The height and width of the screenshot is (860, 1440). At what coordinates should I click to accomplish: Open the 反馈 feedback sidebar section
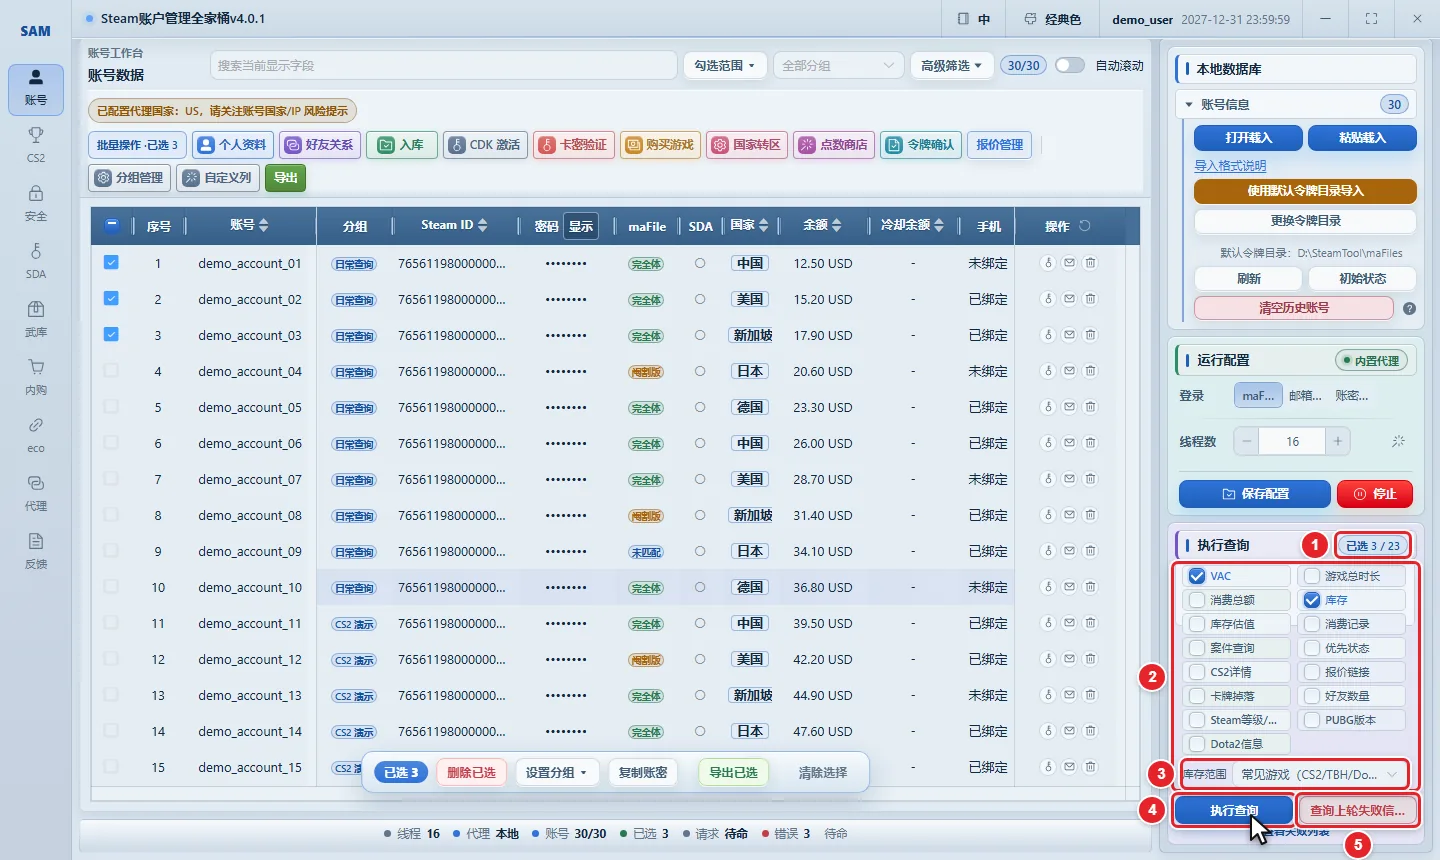point(36,549)
